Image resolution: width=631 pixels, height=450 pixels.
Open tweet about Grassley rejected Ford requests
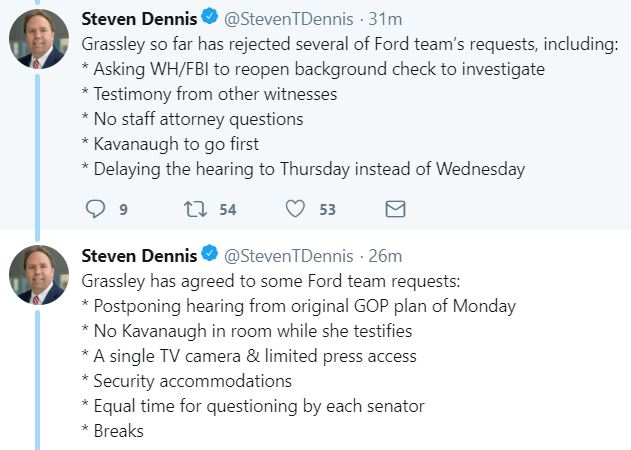pyautogui.click(x=349, y=107)
